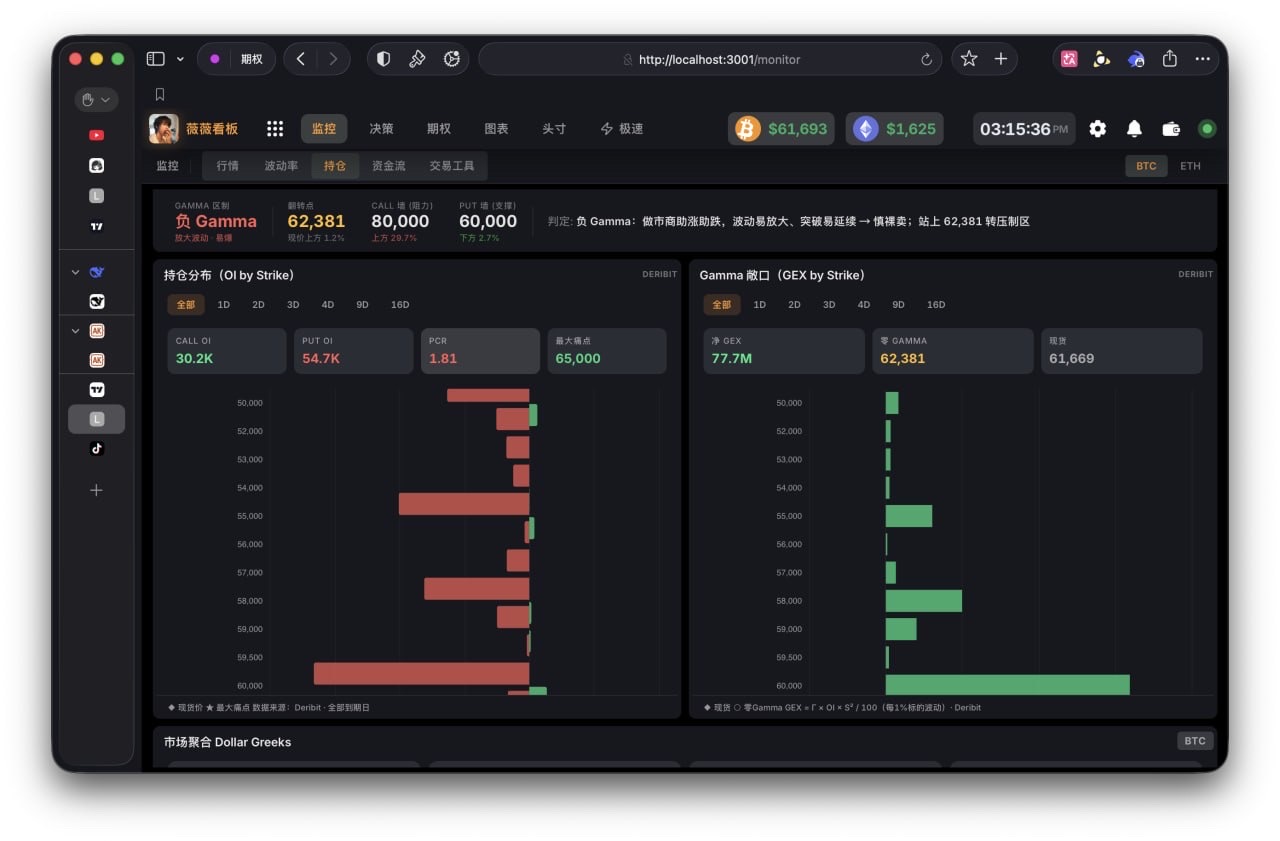Screen dimensions: 1280x841
Task: Click the 60,000 strike red put bar in OI chart
Action: tap(421, 673)
